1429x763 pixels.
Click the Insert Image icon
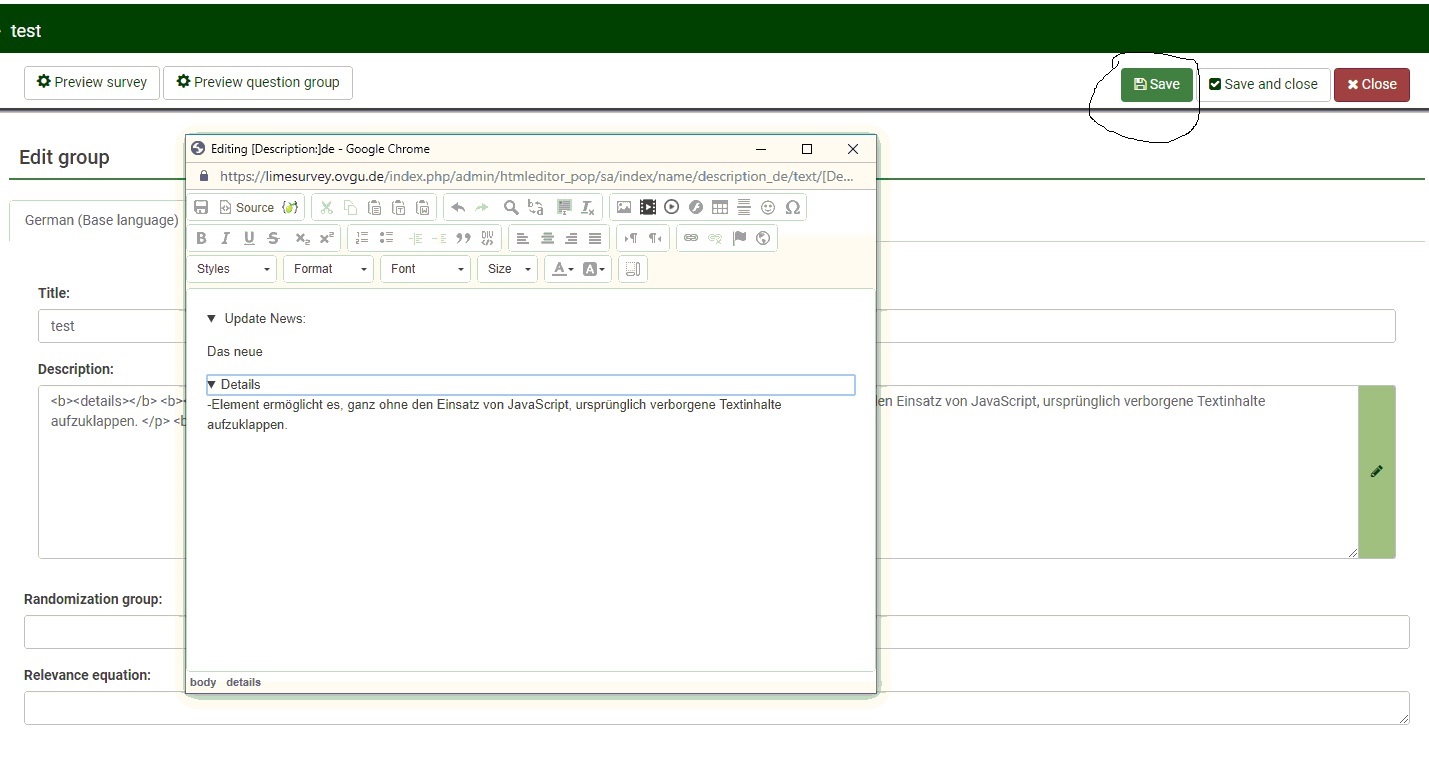[624, 207]
